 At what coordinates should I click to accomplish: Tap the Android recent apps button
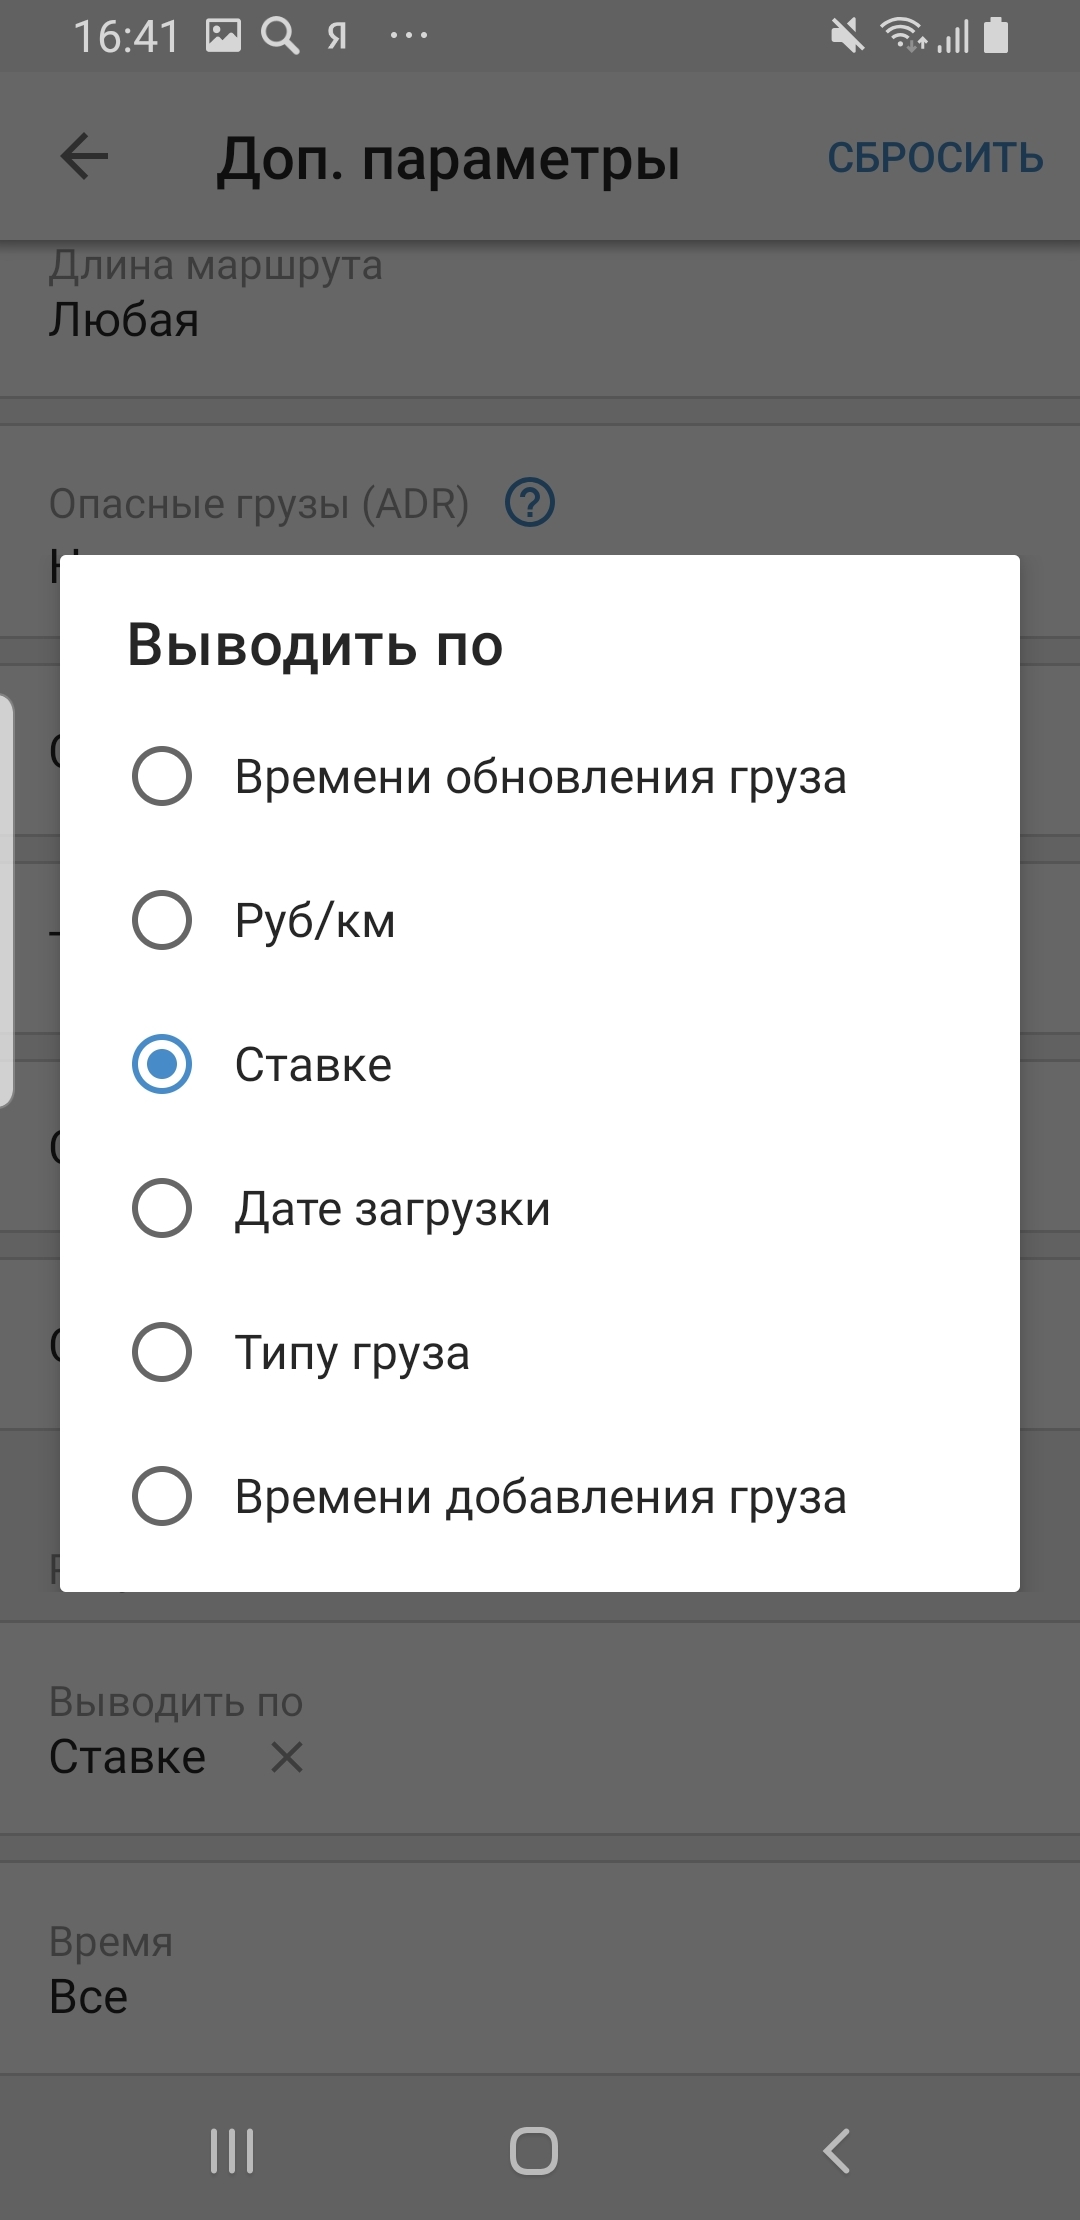[x=232, y=2150]
